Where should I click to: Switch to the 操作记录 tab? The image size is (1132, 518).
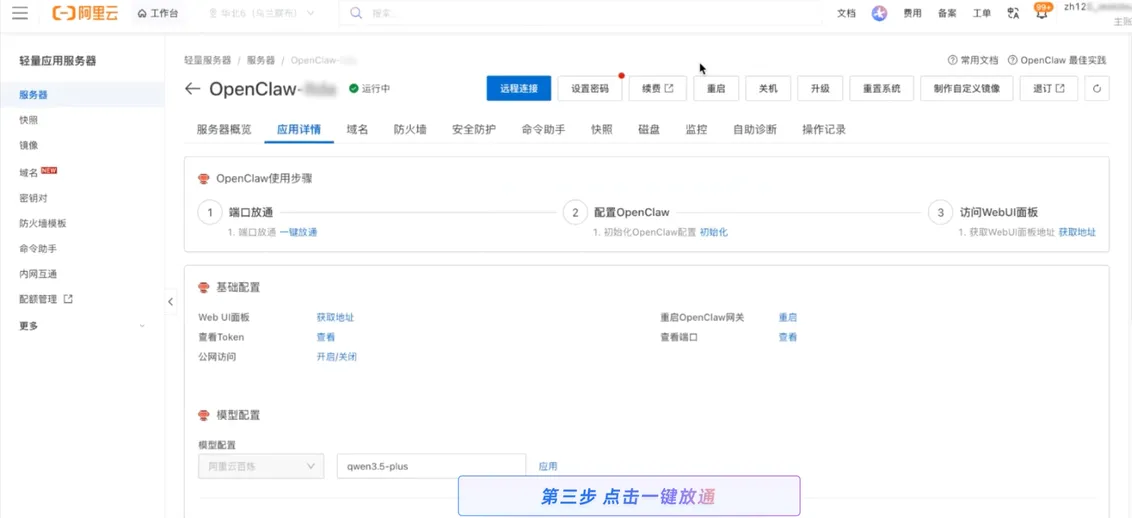(x=824, y=130)
